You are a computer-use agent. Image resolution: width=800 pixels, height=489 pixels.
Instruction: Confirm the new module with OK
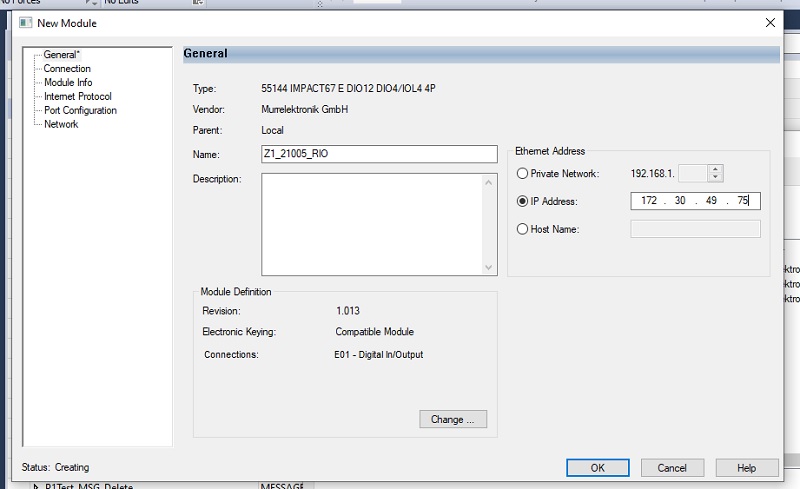tap(597, 468)
